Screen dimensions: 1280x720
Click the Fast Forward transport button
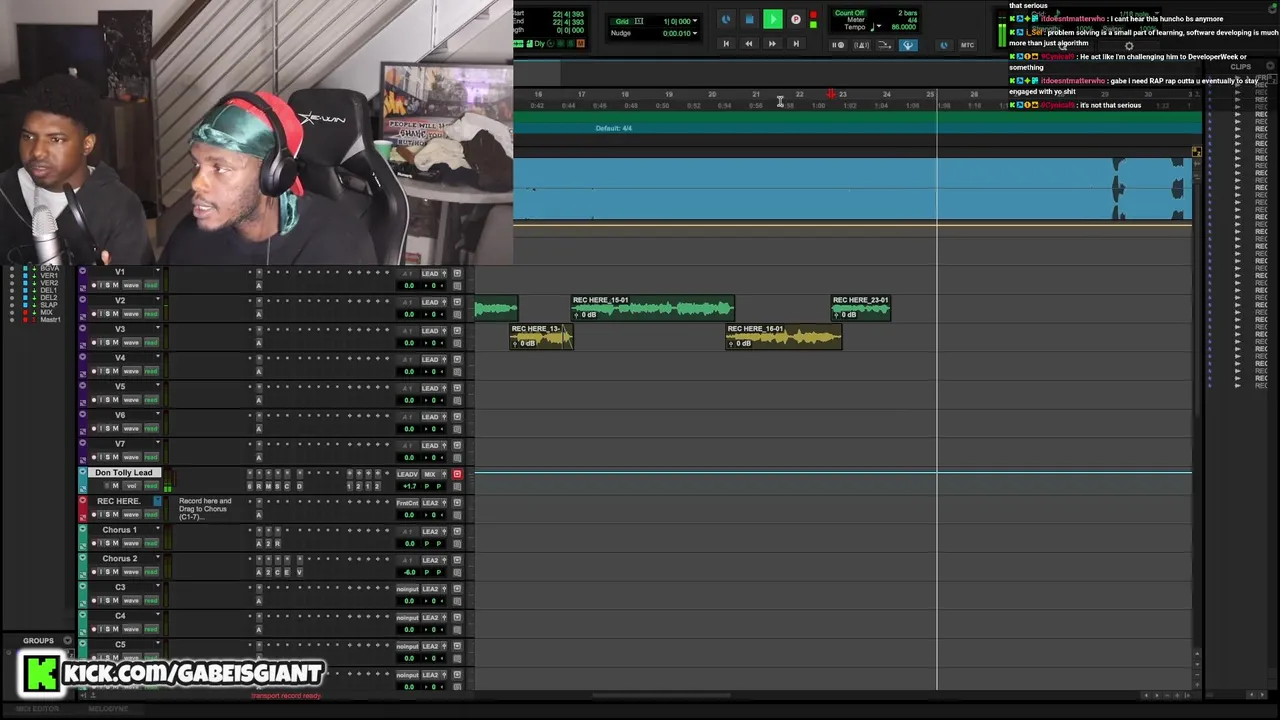(772, 44)
